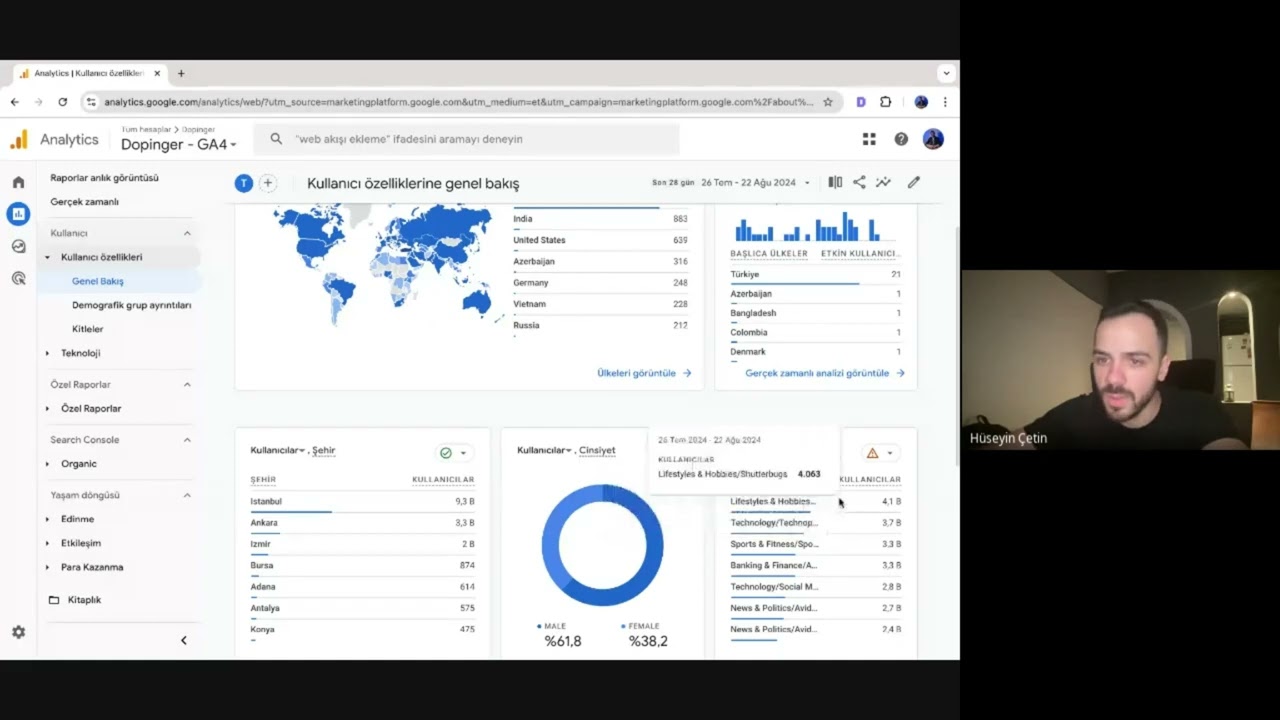Collapse the Özel Raporlar section
This screenshot has width=1280, height=720.
pyautogui.click(x=187, y=385)
